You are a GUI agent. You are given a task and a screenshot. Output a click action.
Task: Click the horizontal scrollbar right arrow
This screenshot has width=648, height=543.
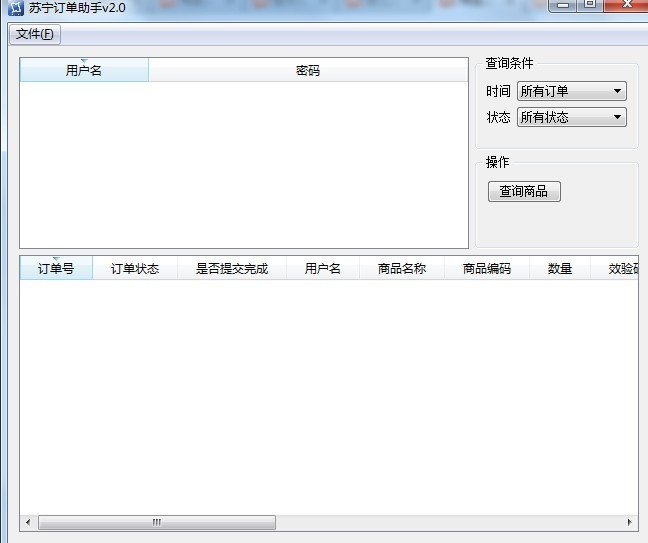(629, 522)
